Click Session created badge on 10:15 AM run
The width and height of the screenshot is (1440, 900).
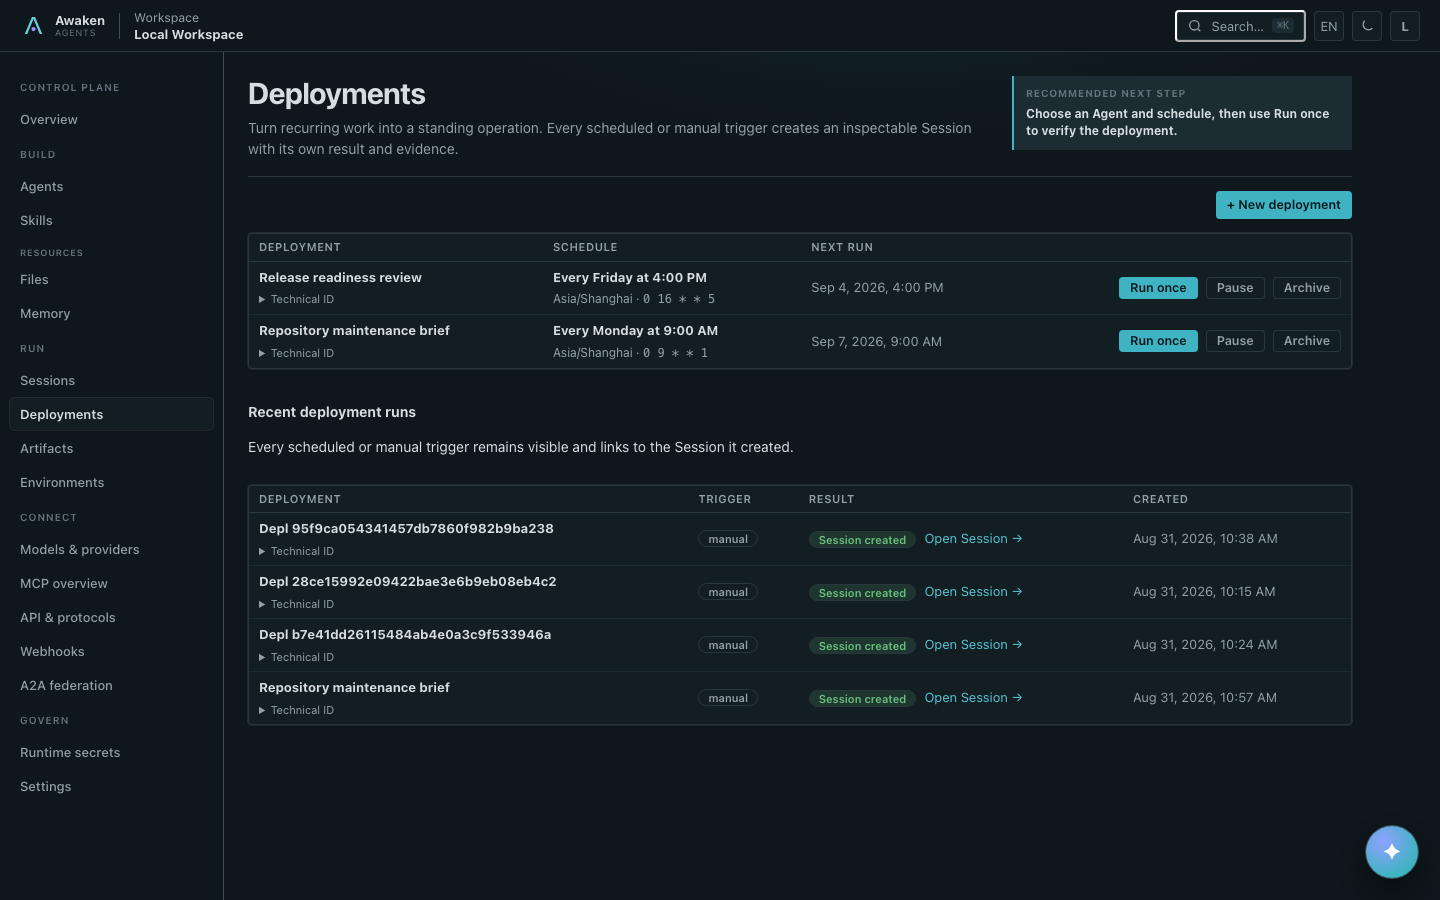tap(862, 593)
